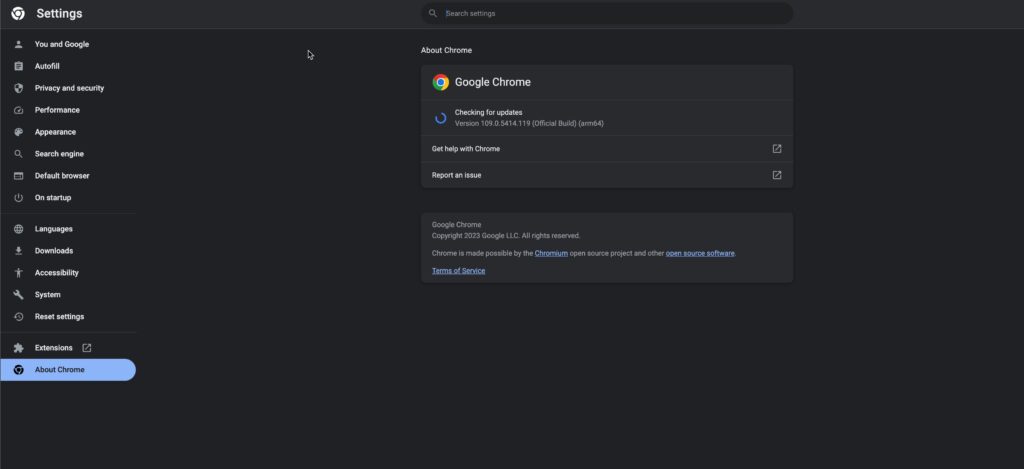Click external link icon for Report an issue
Image resolution: width=1024 pixels, height=469 pixels.
click(x=776, y=175)
